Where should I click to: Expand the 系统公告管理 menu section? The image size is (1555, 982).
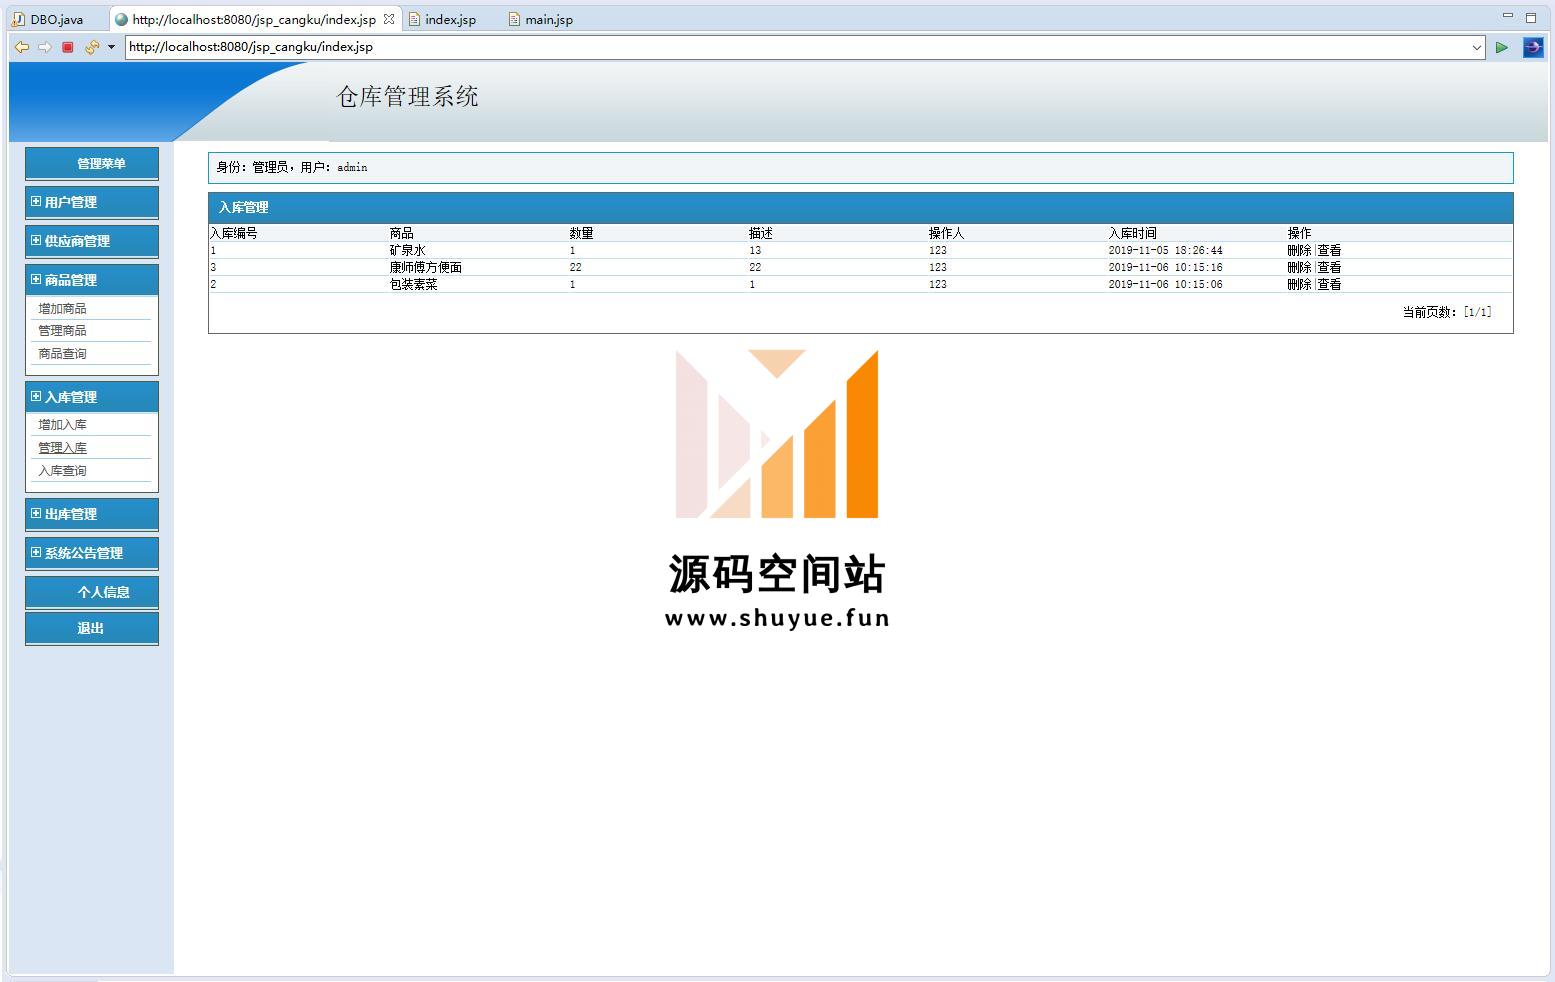(x=92, y=553)
